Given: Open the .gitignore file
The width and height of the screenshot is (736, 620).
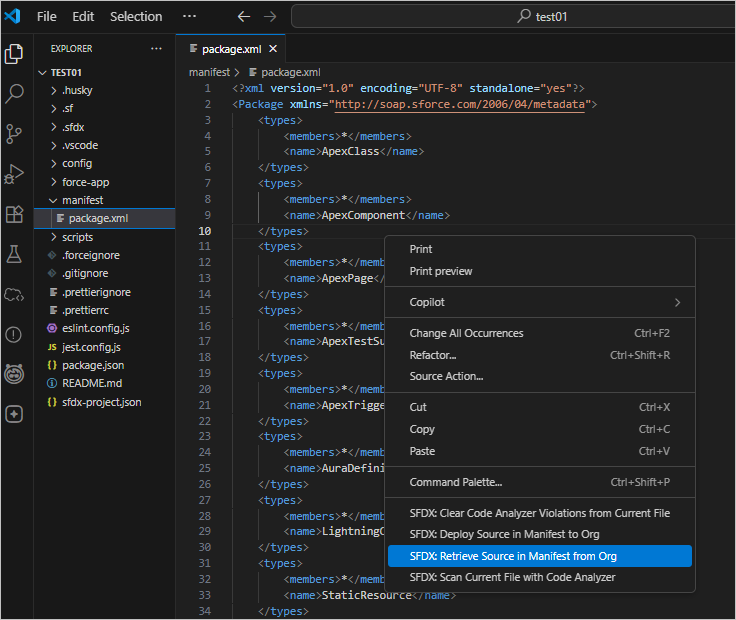Looking at the screenshot, I should (104, 274).
